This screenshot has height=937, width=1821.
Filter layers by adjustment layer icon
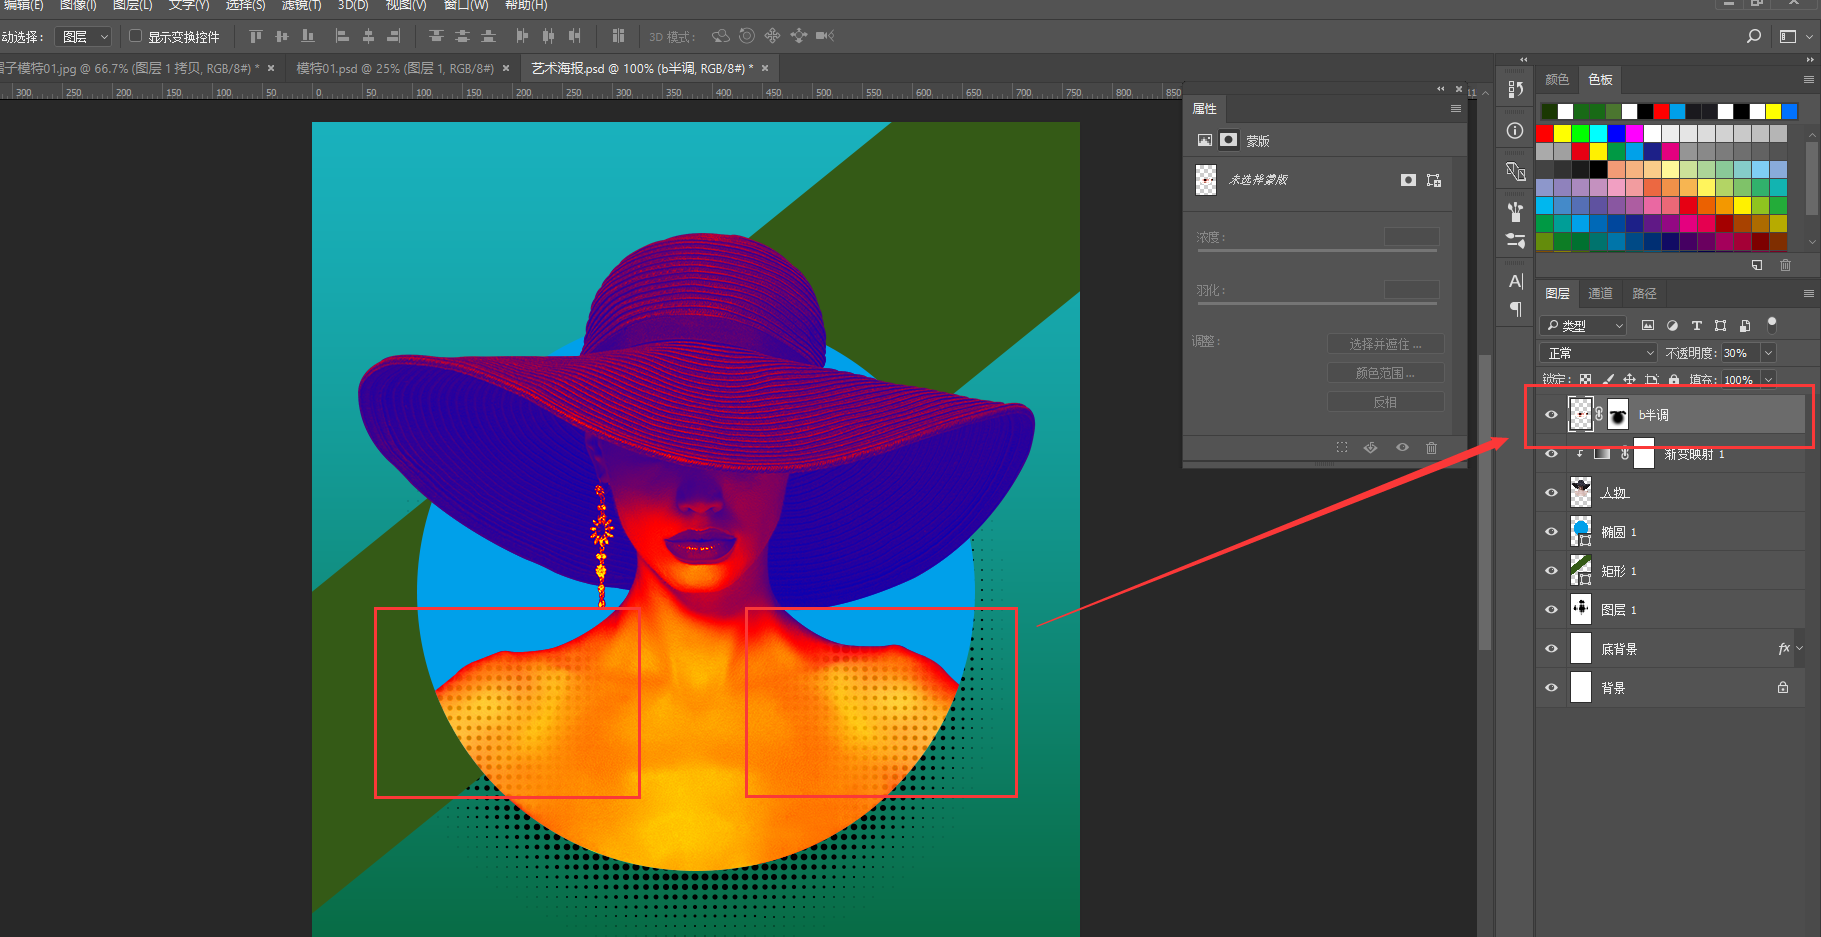point(1672,325)
